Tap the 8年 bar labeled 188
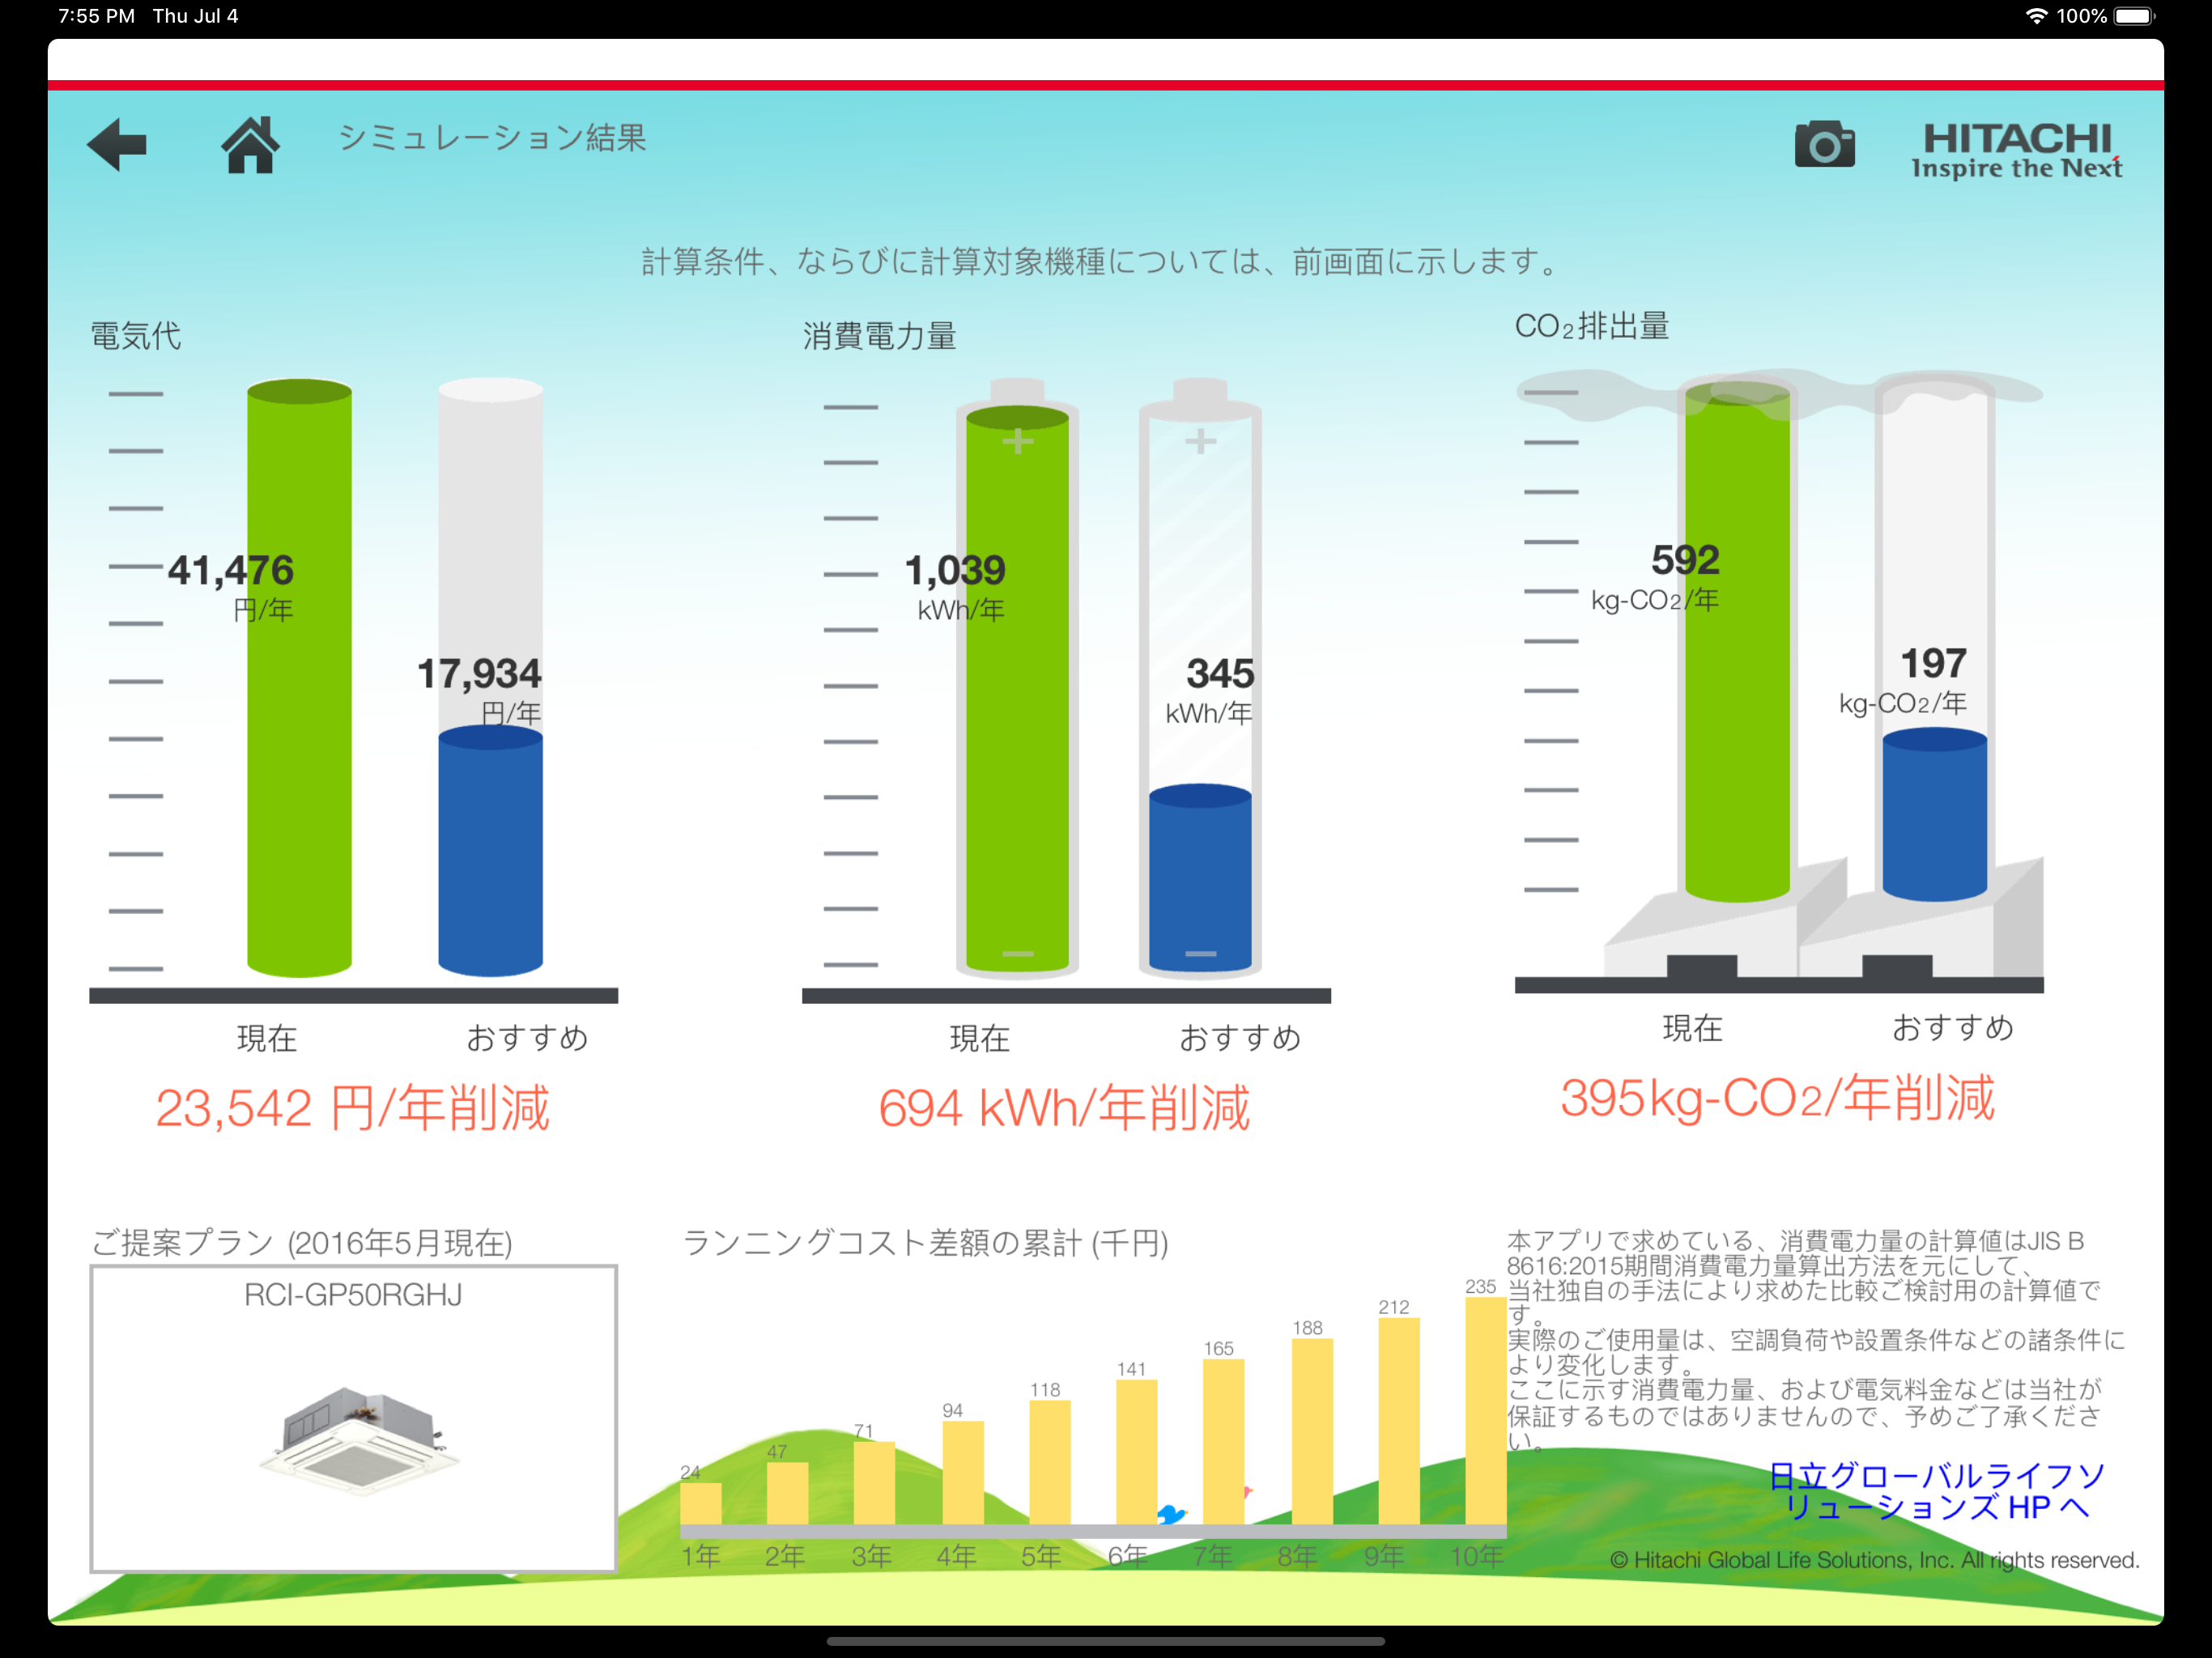 tap(1312, 1432)
